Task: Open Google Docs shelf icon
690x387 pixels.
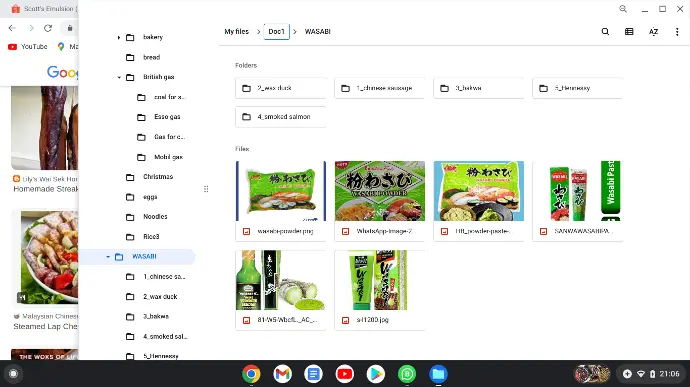Action: pos(313,374)
